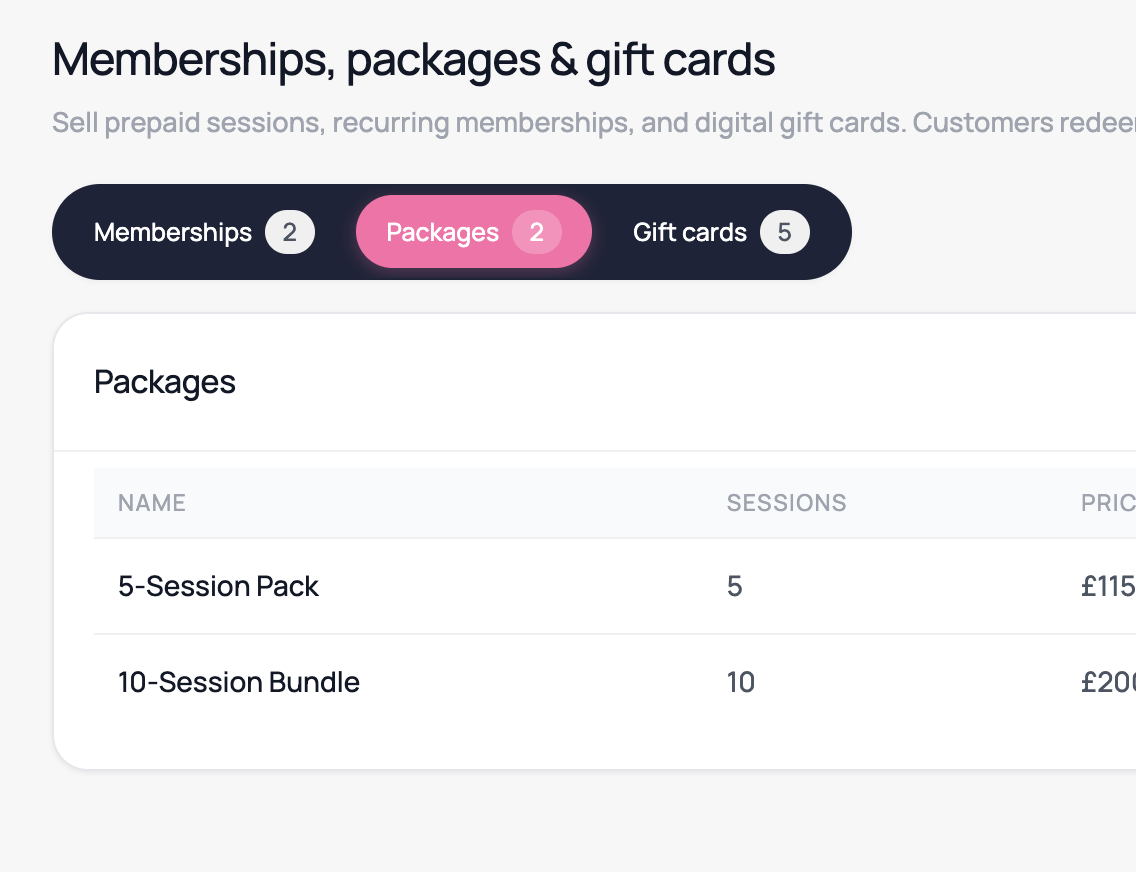Open the Gift cards tab
This screenshot has width=1136, height=872.
pos(722,232)
